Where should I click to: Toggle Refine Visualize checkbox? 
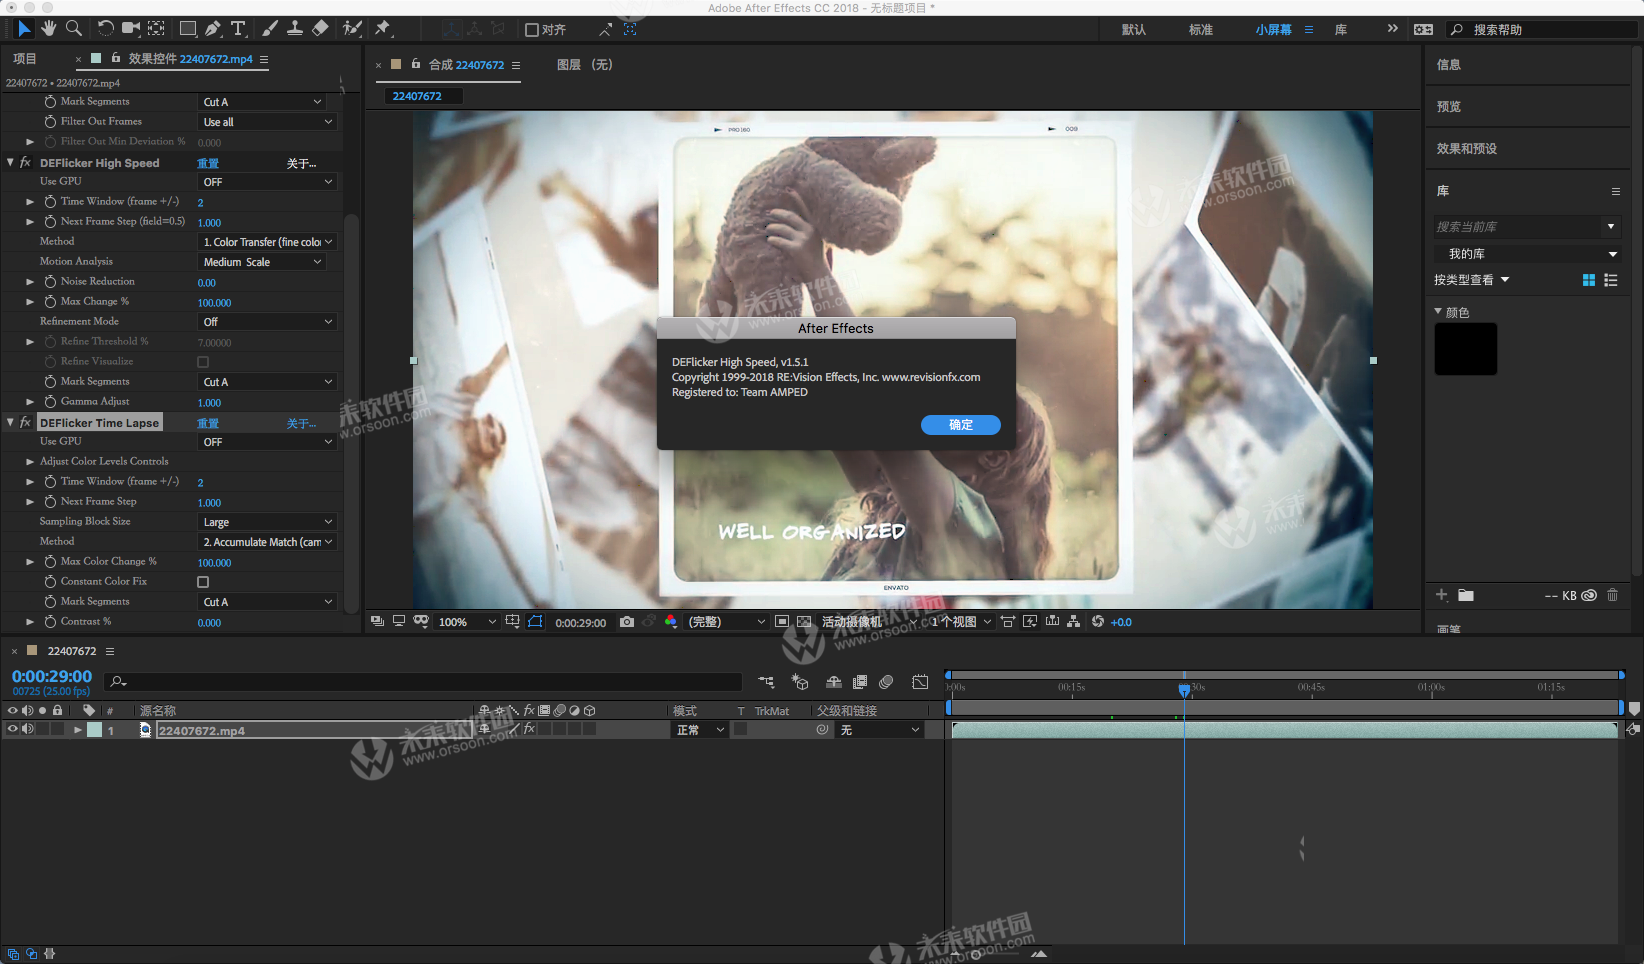point(203,362)
